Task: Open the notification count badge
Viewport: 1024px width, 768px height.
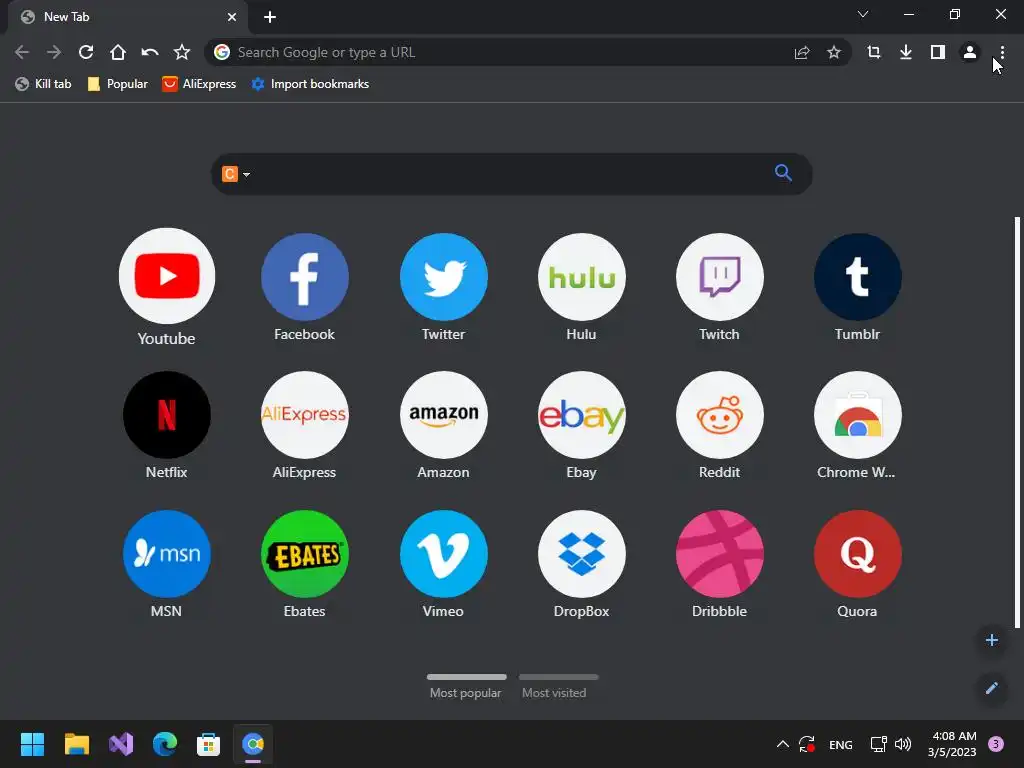Action: (995, 744)
